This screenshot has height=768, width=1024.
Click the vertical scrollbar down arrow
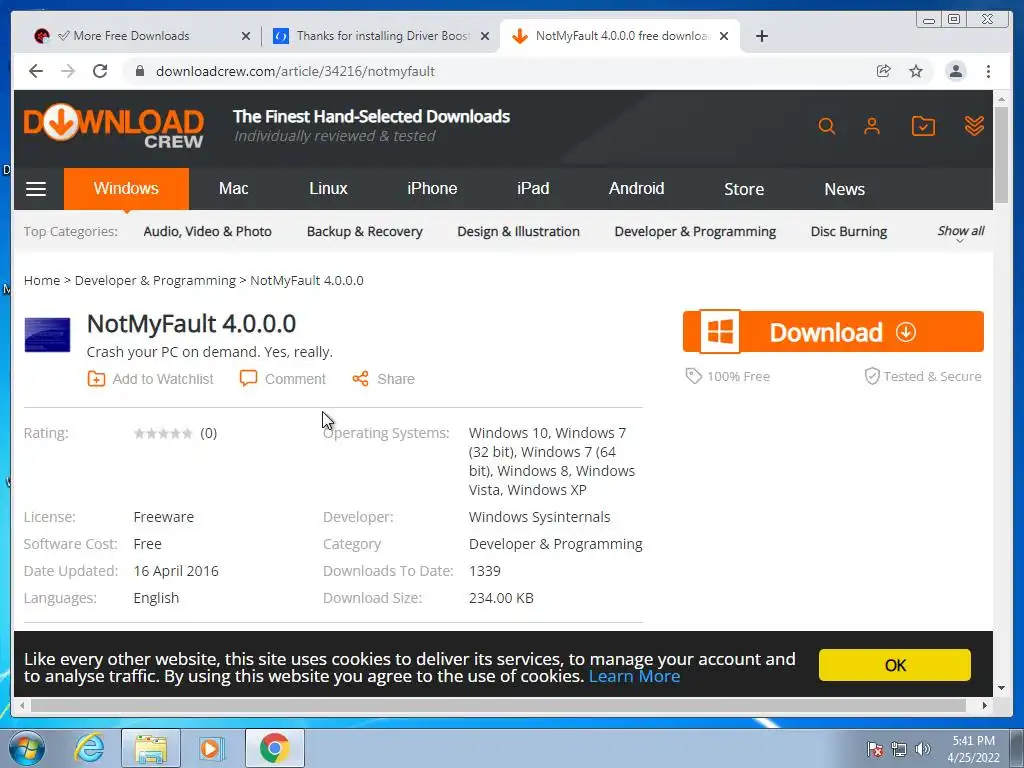[1001, 688]
